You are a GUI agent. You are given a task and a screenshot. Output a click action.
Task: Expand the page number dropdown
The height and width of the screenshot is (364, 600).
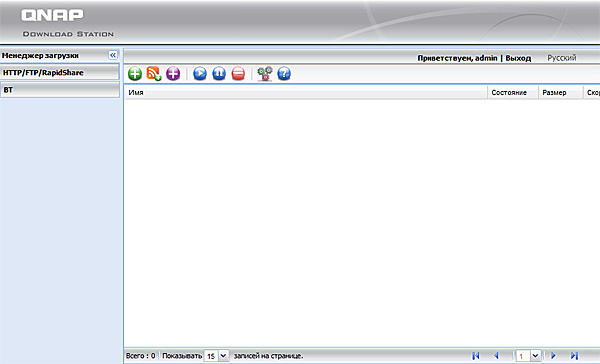tap(535, 356)
